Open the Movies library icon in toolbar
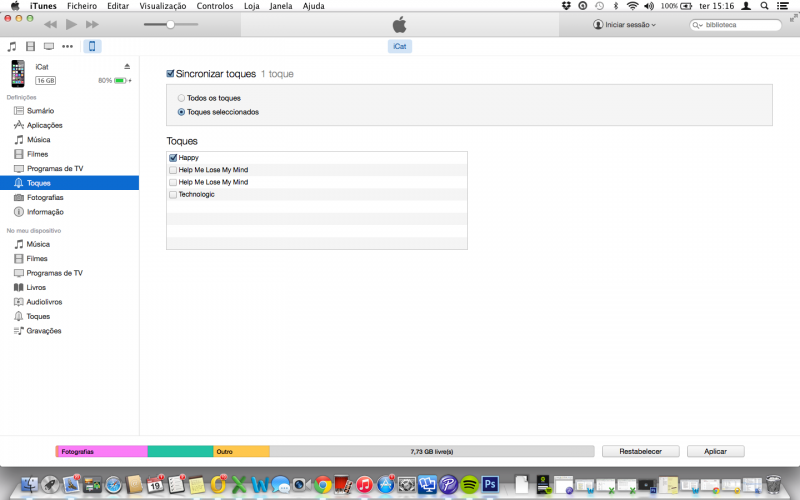Viewport: 800px width, 500px height. 31,46
